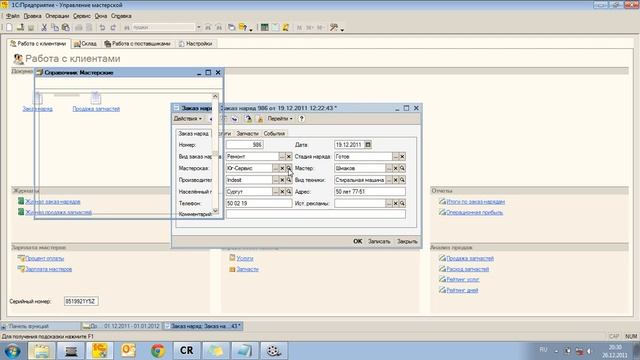Click the Заказ наряд document icon in background

38,98
